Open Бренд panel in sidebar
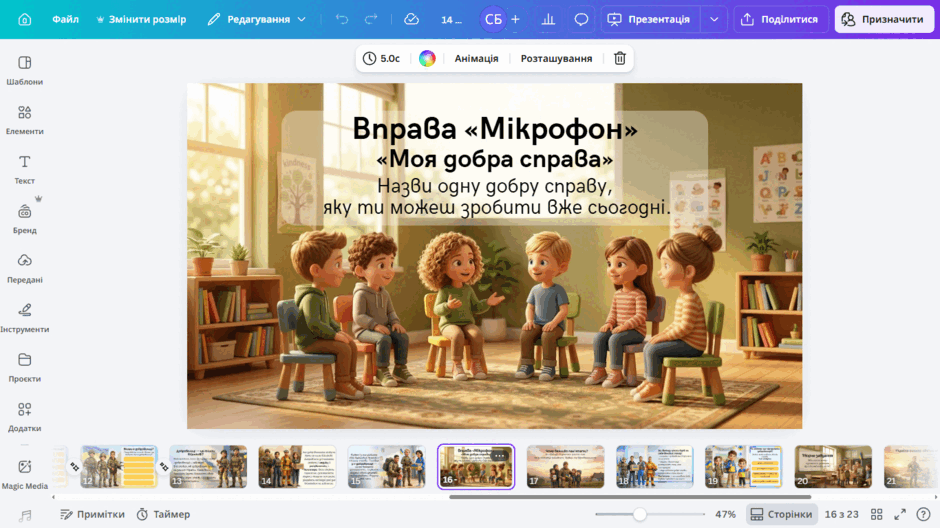 coord(25,219)
